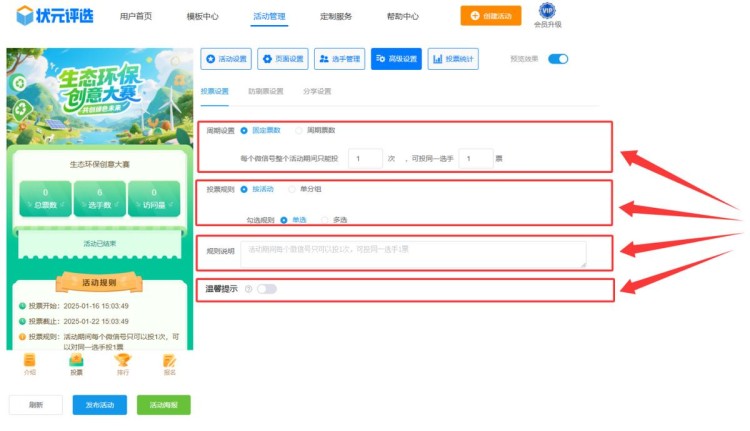Image resolution: width=750 pixels, height=431 pixels.
Task: Toggle the 预览效果 switch
Action: click(558, 59)
